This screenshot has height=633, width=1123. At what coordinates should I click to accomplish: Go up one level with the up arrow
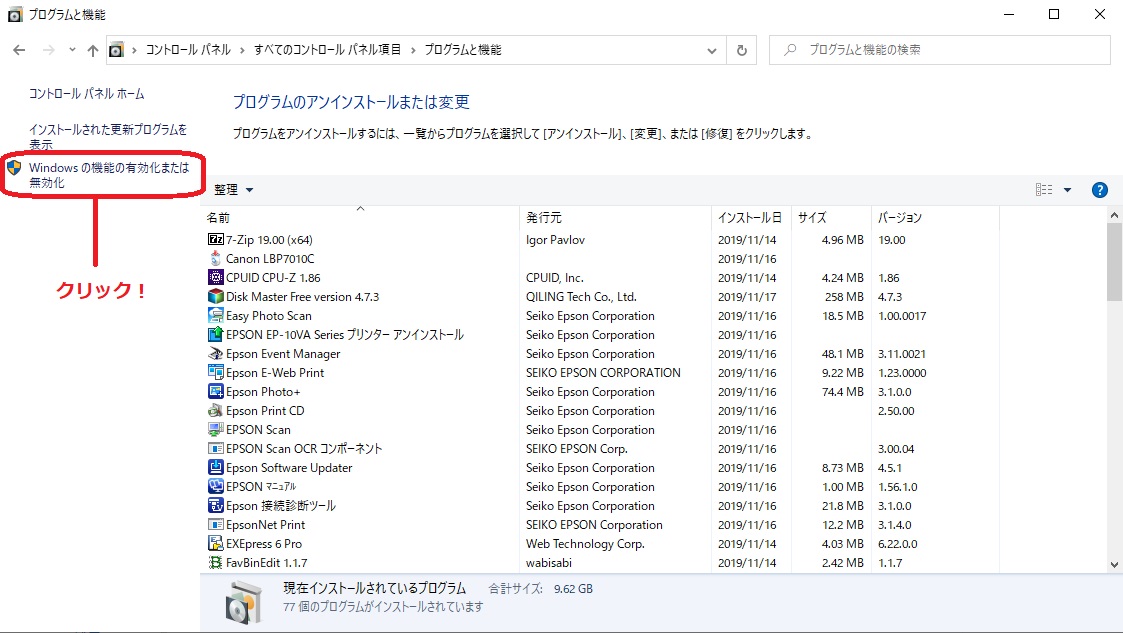point(92,50)
